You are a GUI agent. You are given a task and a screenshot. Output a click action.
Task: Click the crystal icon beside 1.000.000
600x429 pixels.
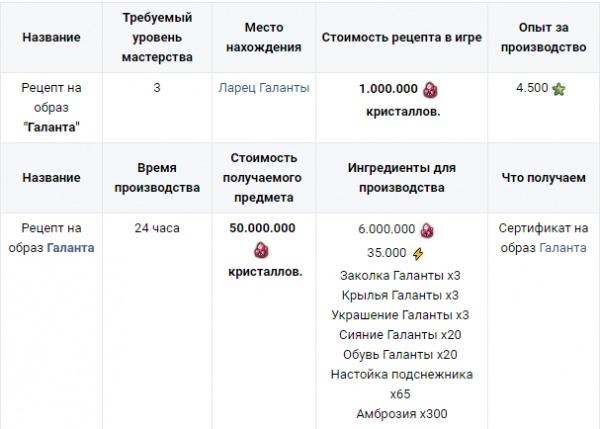[x=431, y=88]
